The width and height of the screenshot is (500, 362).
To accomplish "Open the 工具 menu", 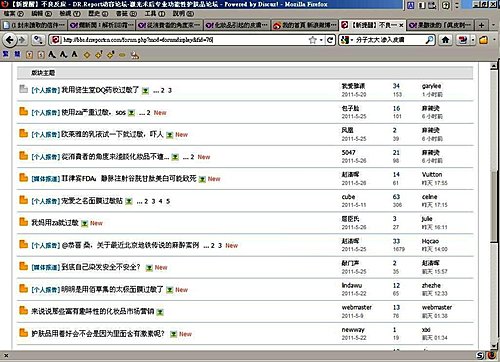I will tap(155, 14).
